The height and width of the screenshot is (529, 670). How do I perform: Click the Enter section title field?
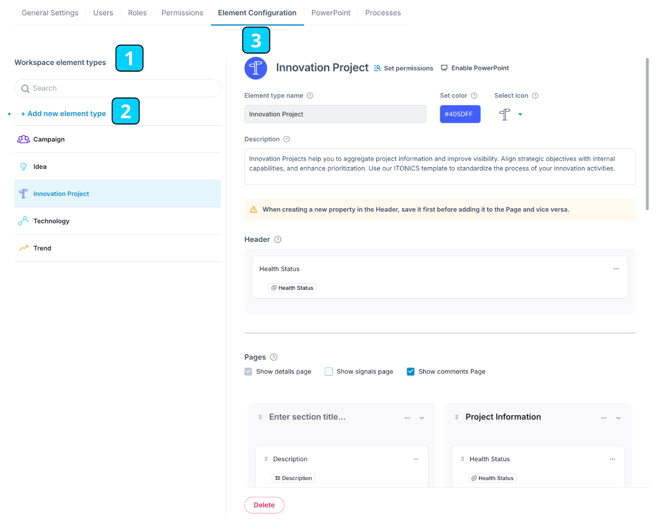tap(307, 417)
